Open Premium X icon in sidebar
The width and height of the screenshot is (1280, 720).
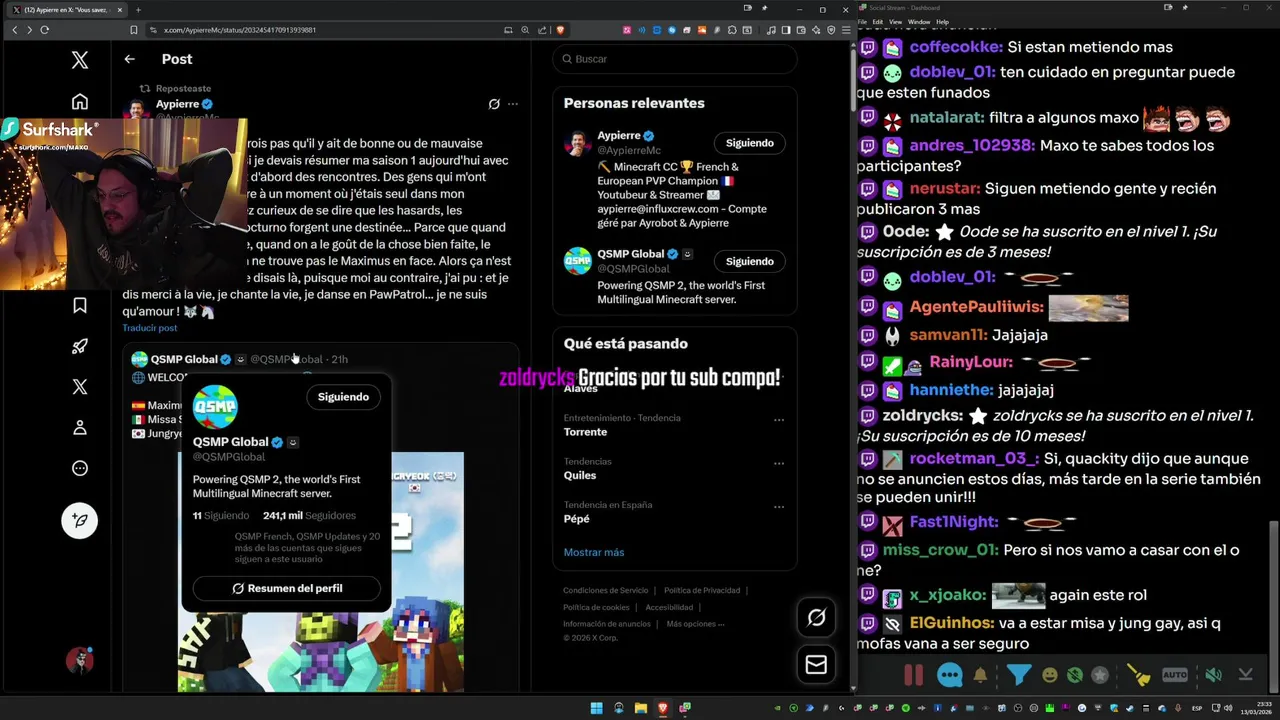pyautogui.click(x=80, y=387)
